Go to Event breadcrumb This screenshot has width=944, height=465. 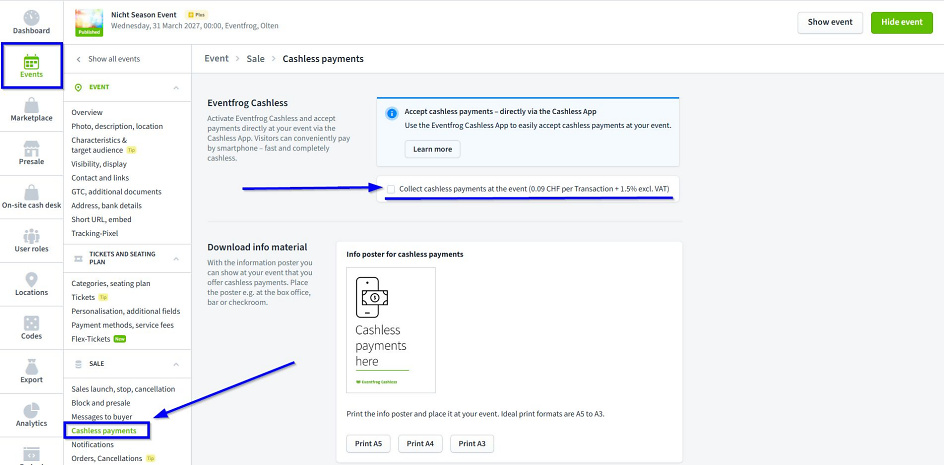click(217, 58)
